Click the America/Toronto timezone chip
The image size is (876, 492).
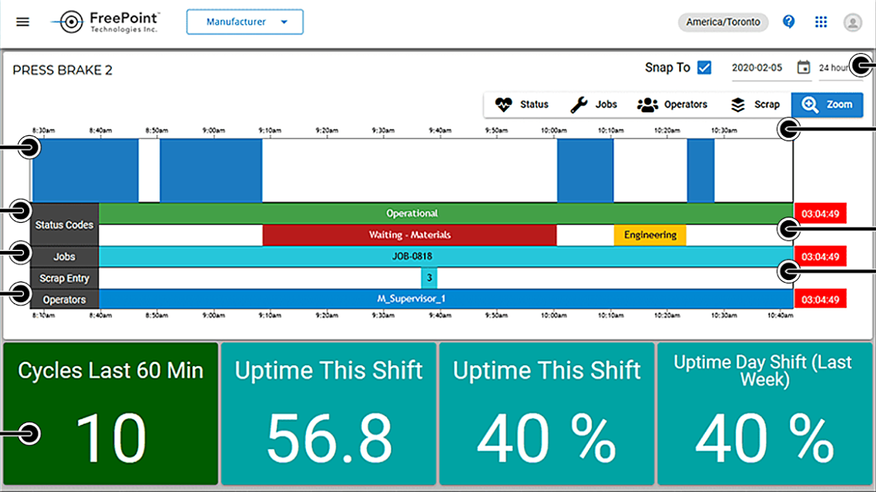(723, 22)
